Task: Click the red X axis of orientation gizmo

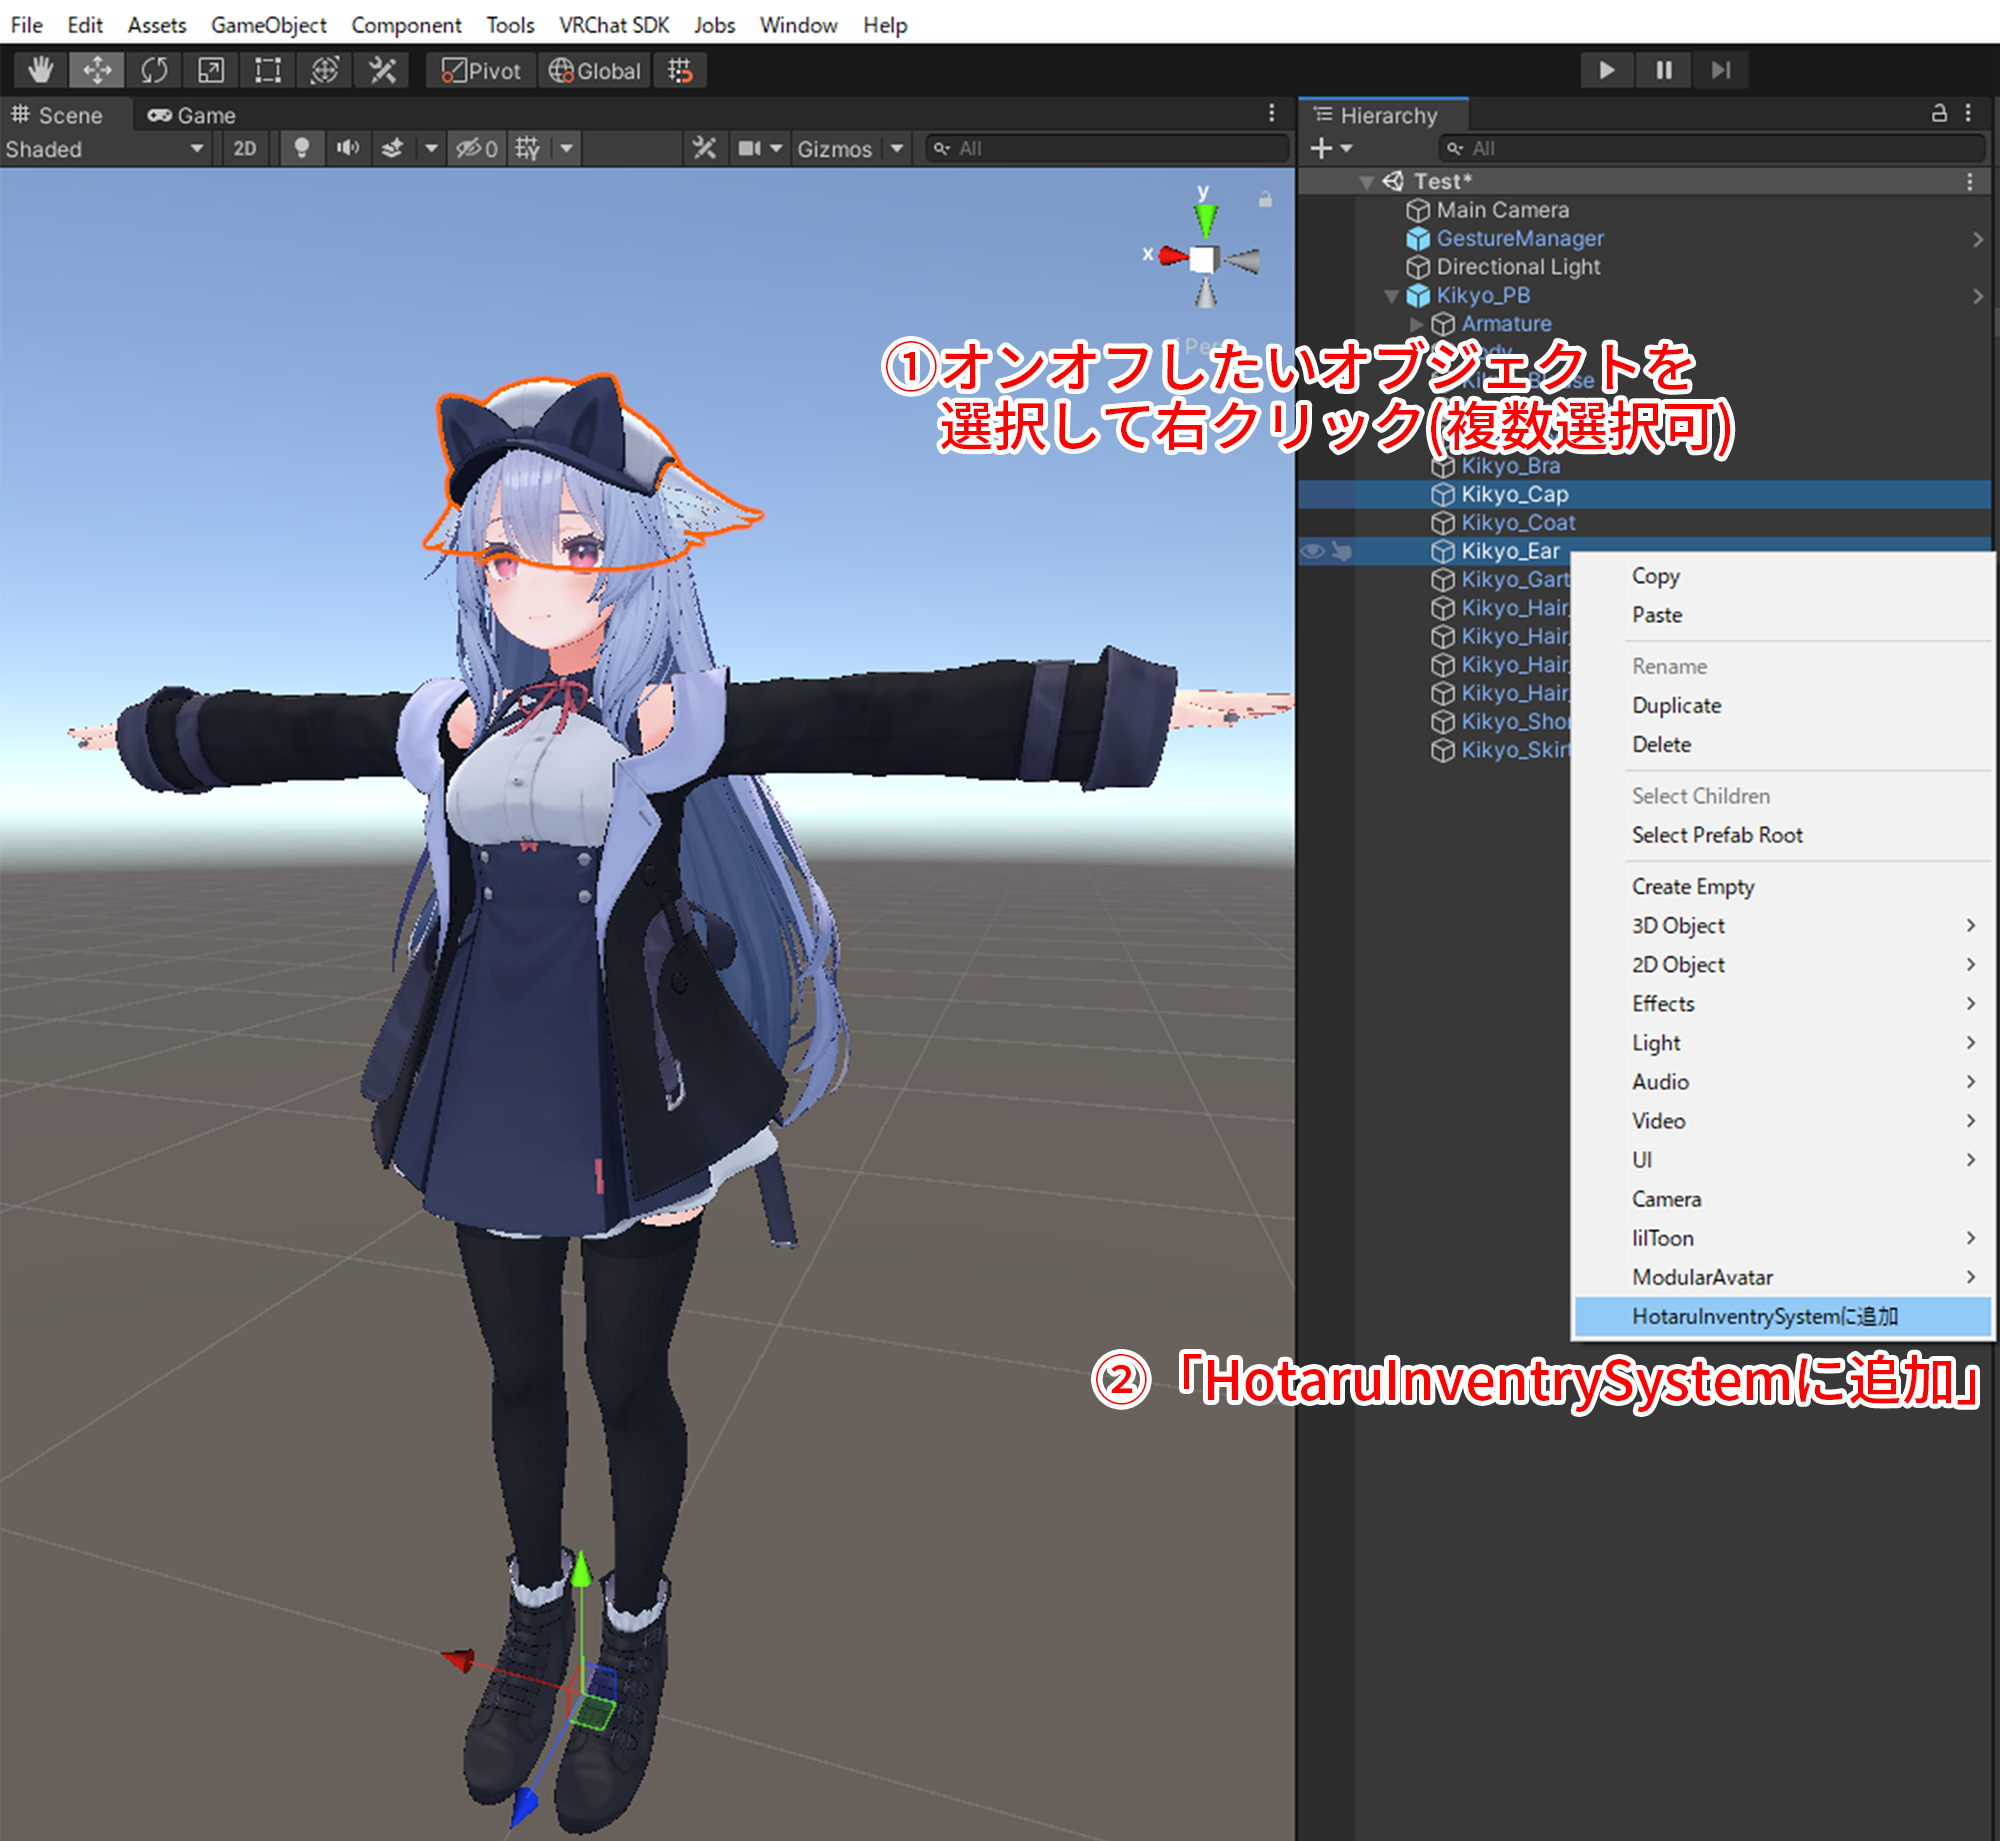Action: point(1172,257)
